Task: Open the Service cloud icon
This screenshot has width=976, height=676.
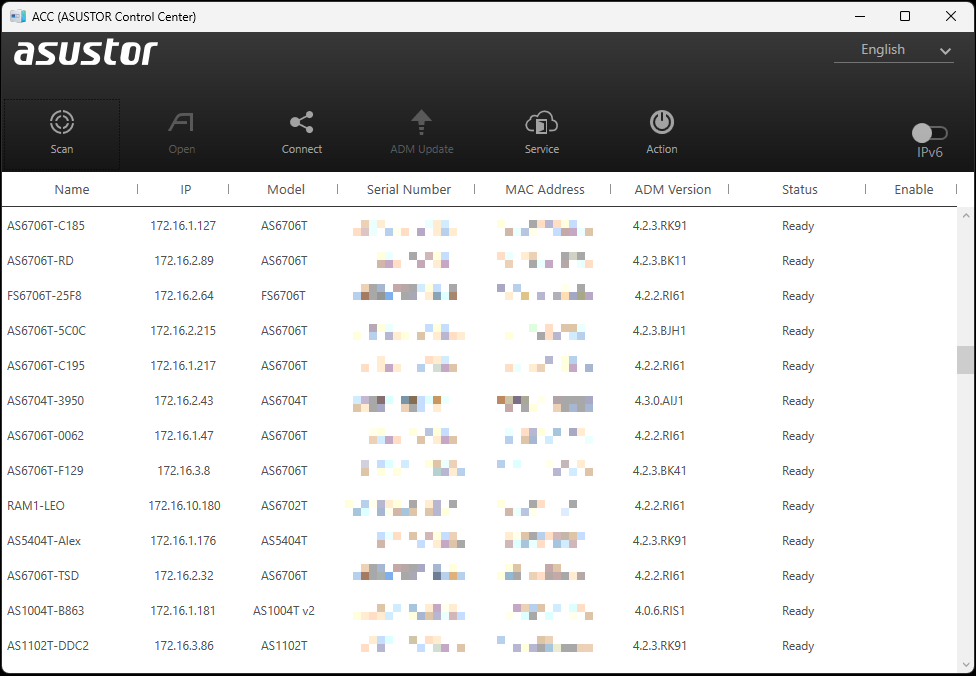Action: click(542, 123)
